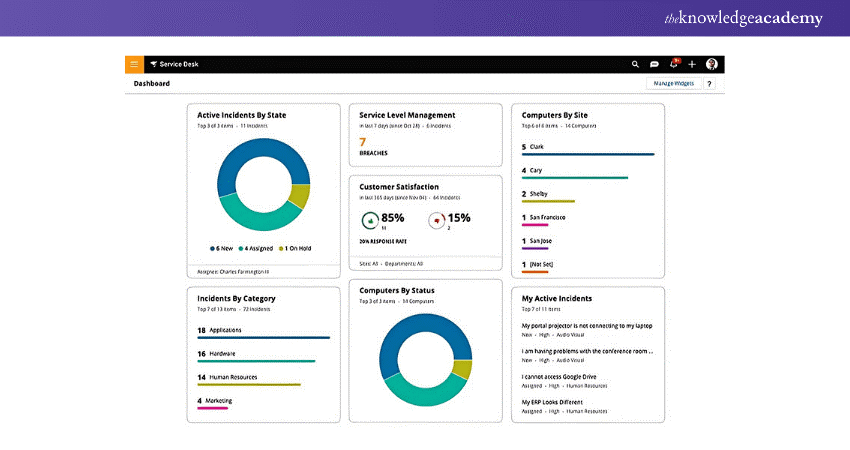The width and height of the screenshot is (850, 450).
Task: Click the red thumbs-down satisfaction icon
Action: [x=436, y=219]
